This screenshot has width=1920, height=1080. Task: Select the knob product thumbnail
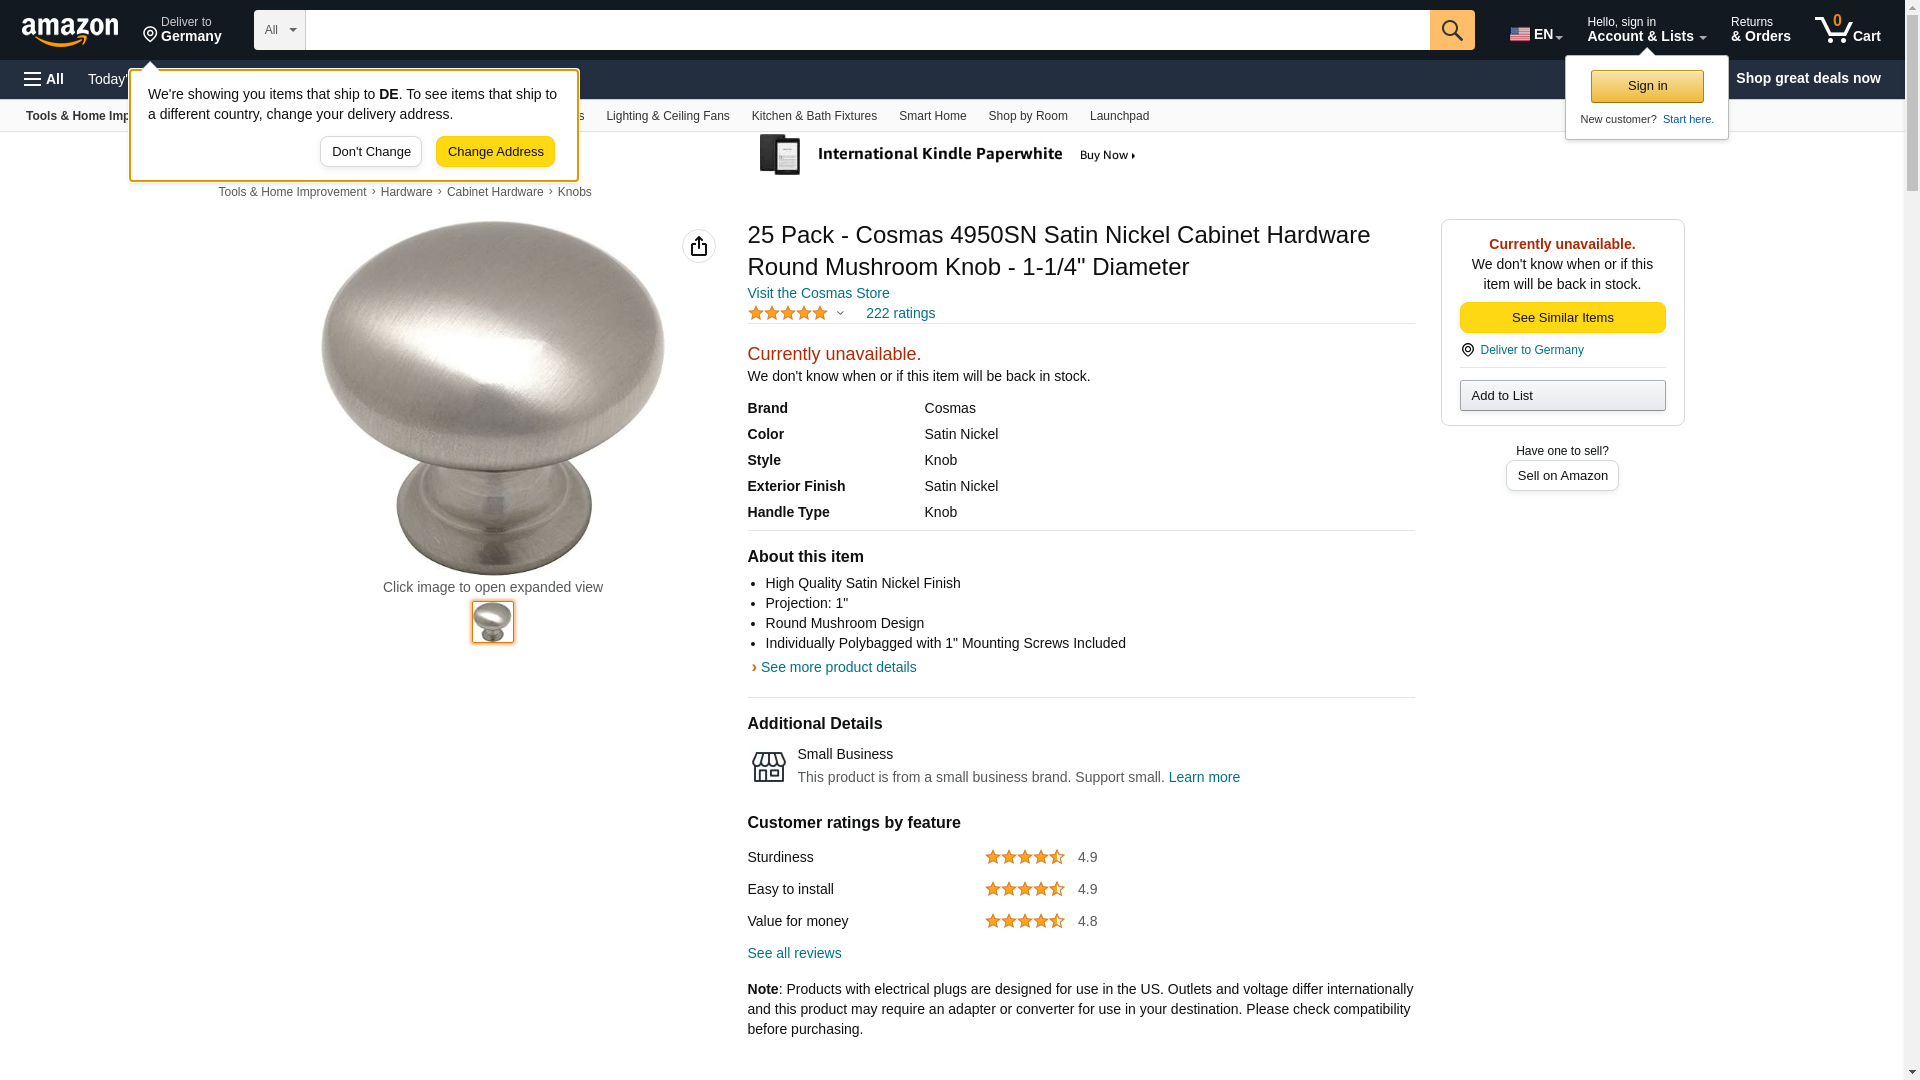pos(493,622)
